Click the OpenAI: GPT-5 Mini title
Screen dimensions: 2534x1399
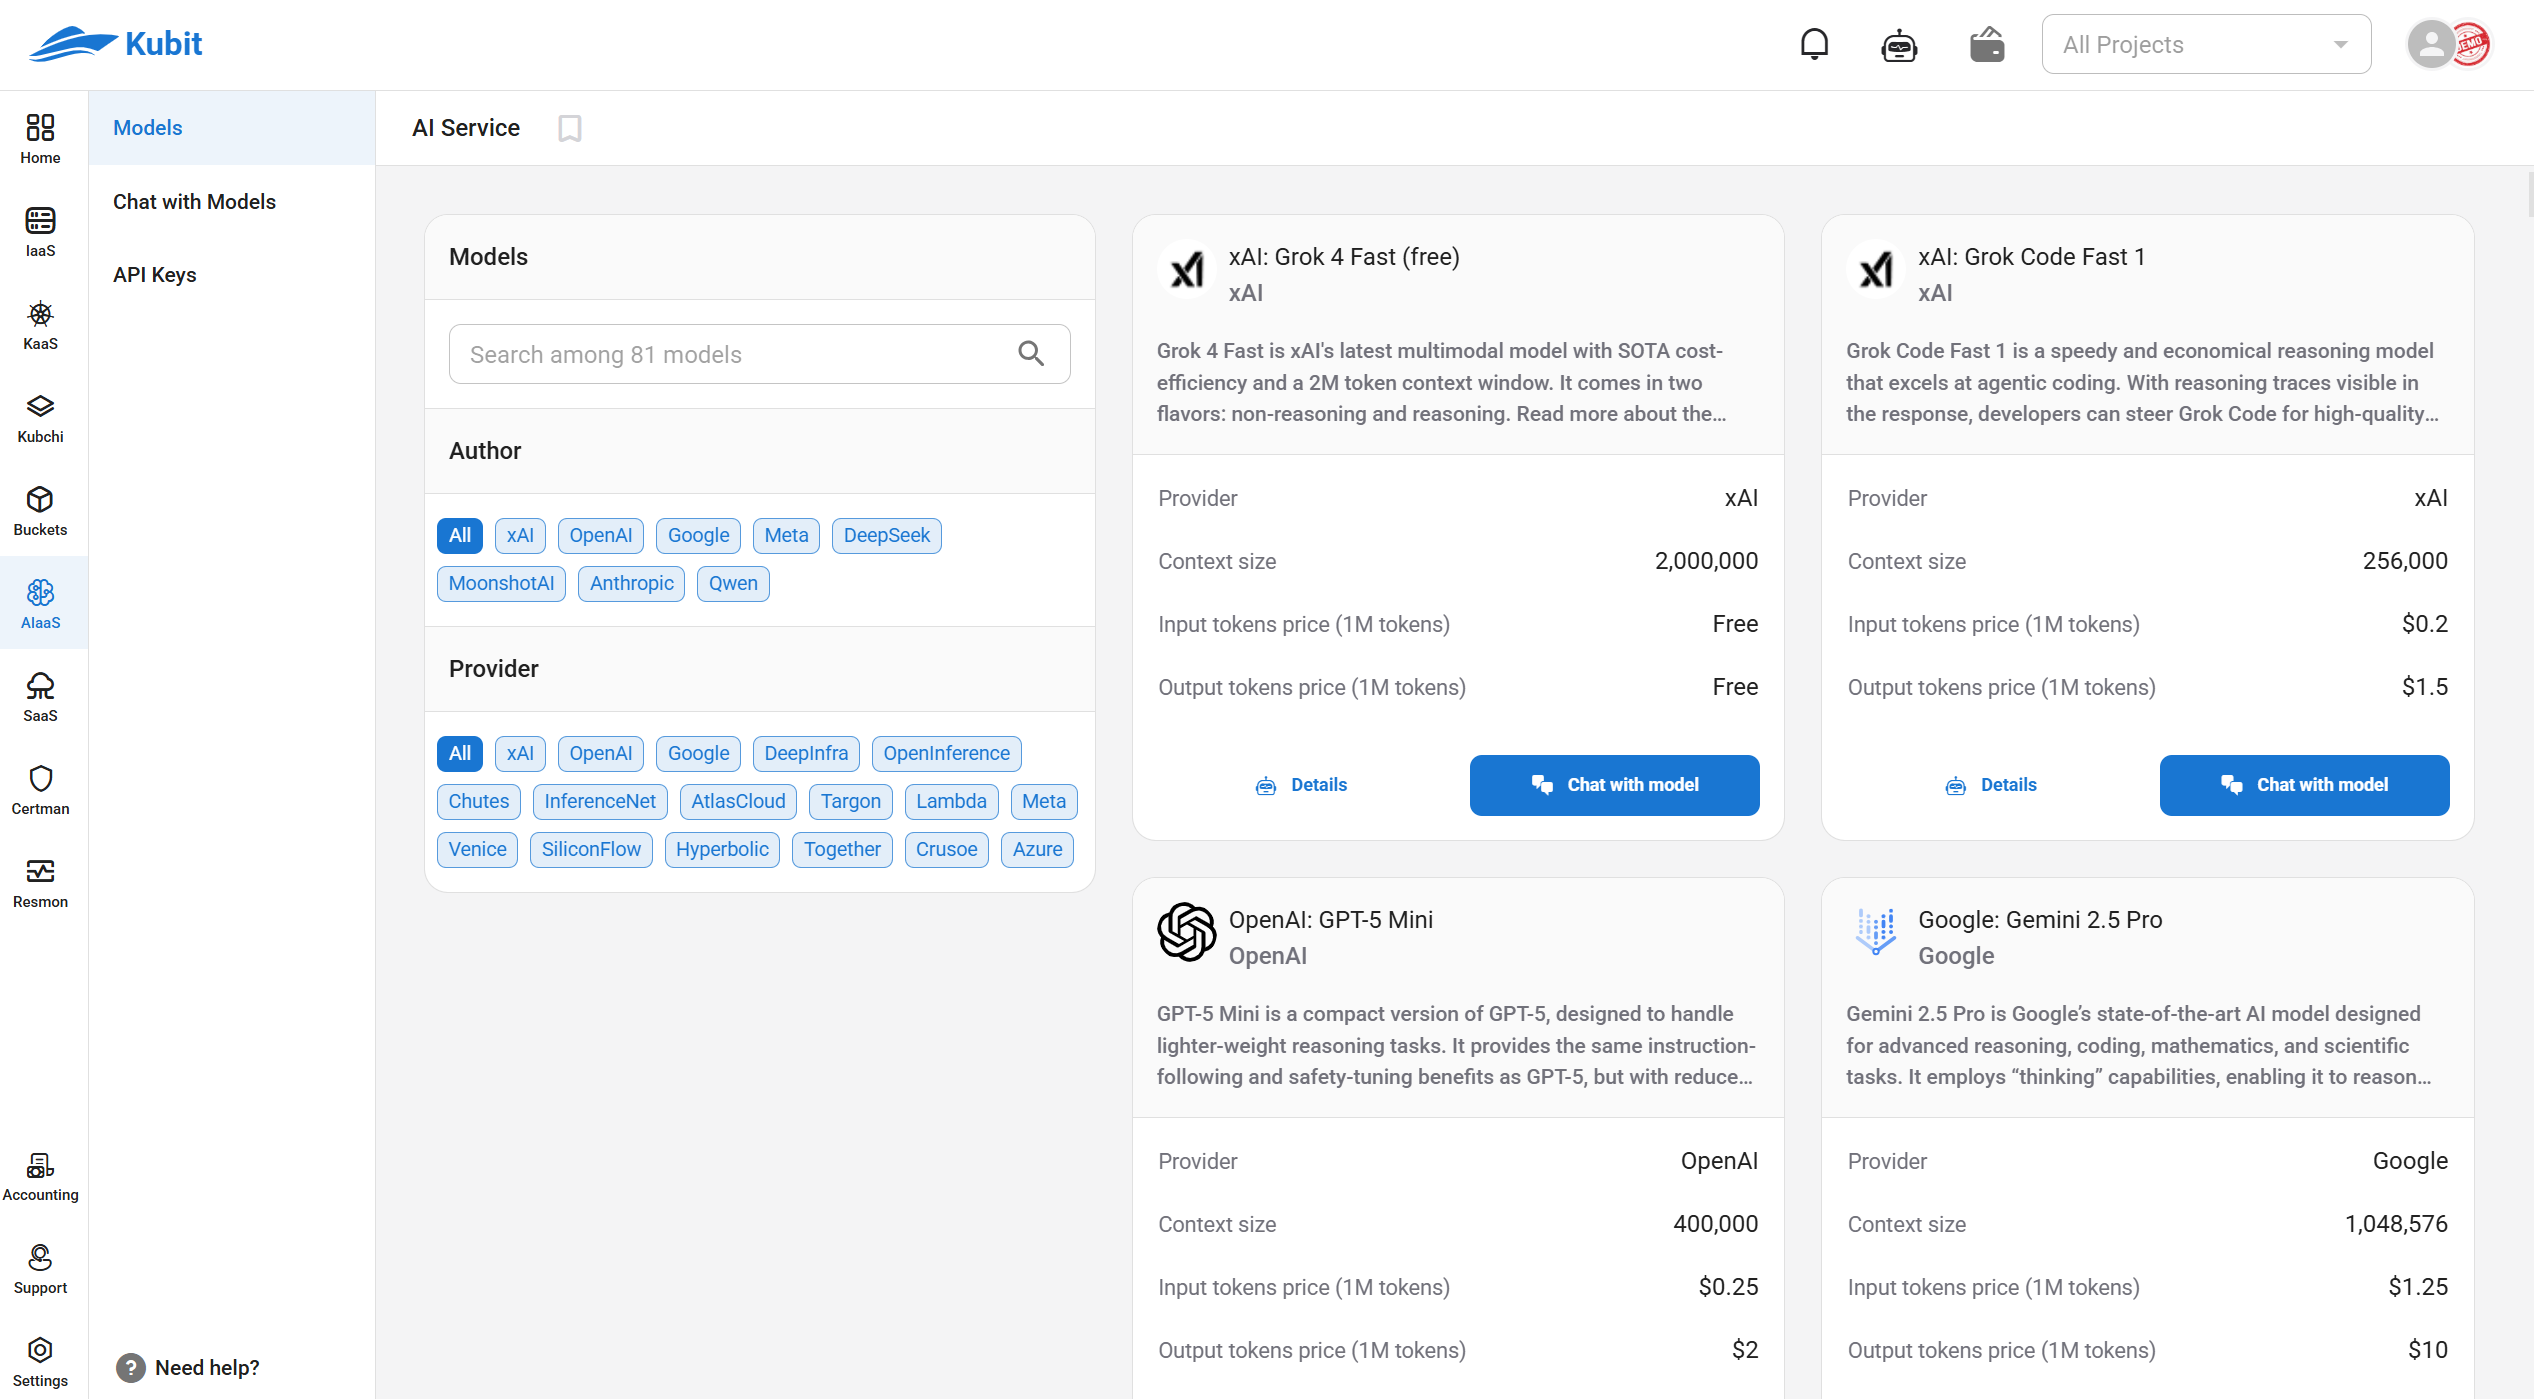click(x=1330, y=920)
